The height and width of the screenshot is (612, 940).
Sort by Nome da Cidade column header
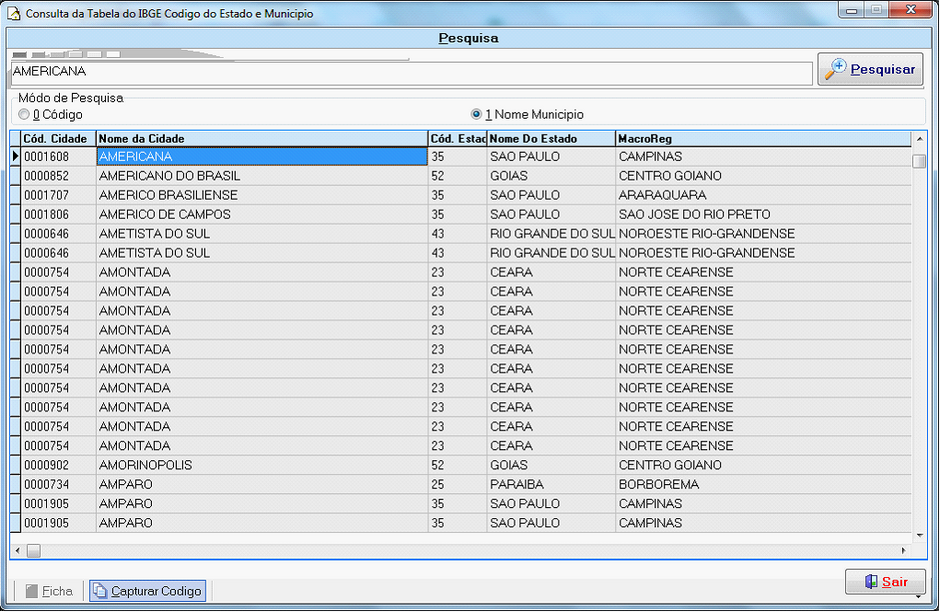click(x=260, y=138)
